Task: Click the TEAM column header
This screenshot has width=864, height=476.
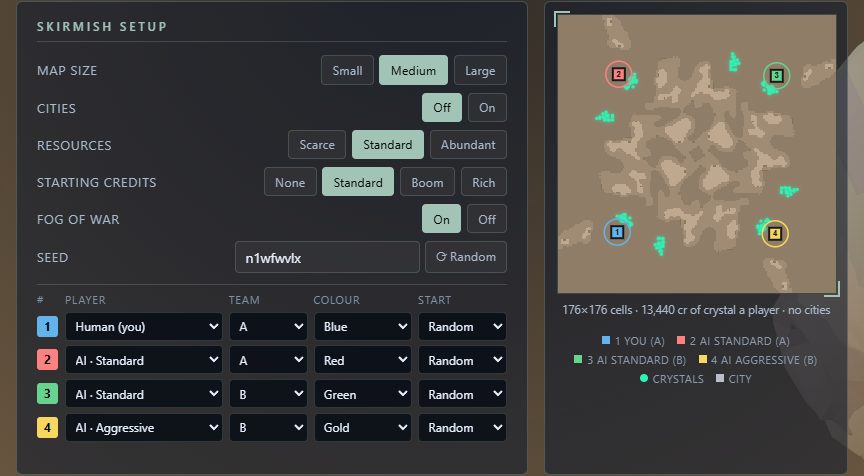Action: pyautogui.click(x=244, y=300)
